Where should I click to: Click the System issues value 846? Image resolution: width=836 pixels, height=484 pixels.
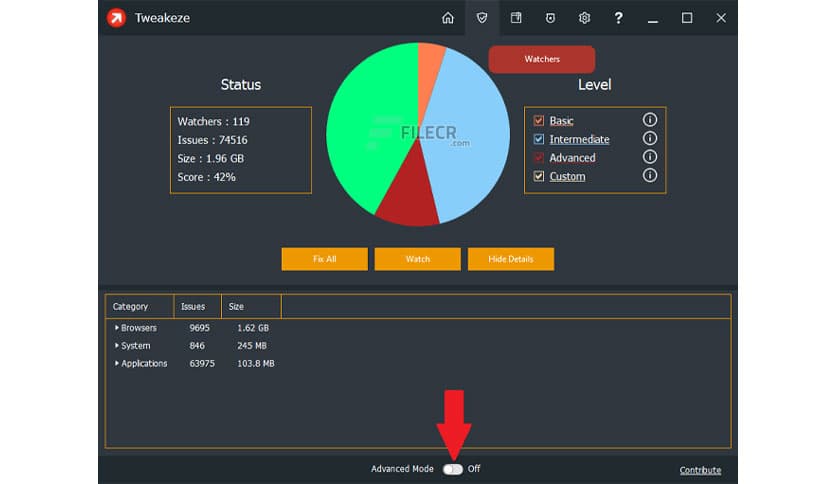coord(197,345)
